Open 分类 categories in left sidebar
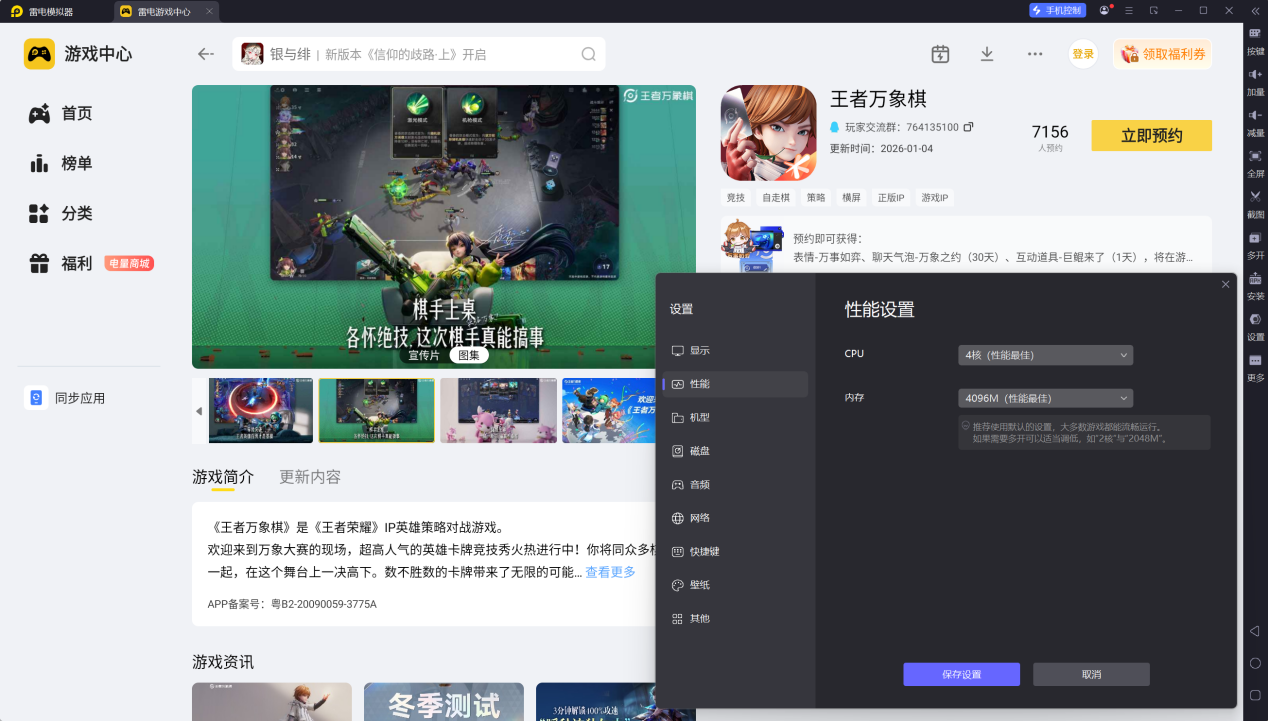Image resolution: width=1268 pixels, height=721 pixels. [x=61, y=214]
